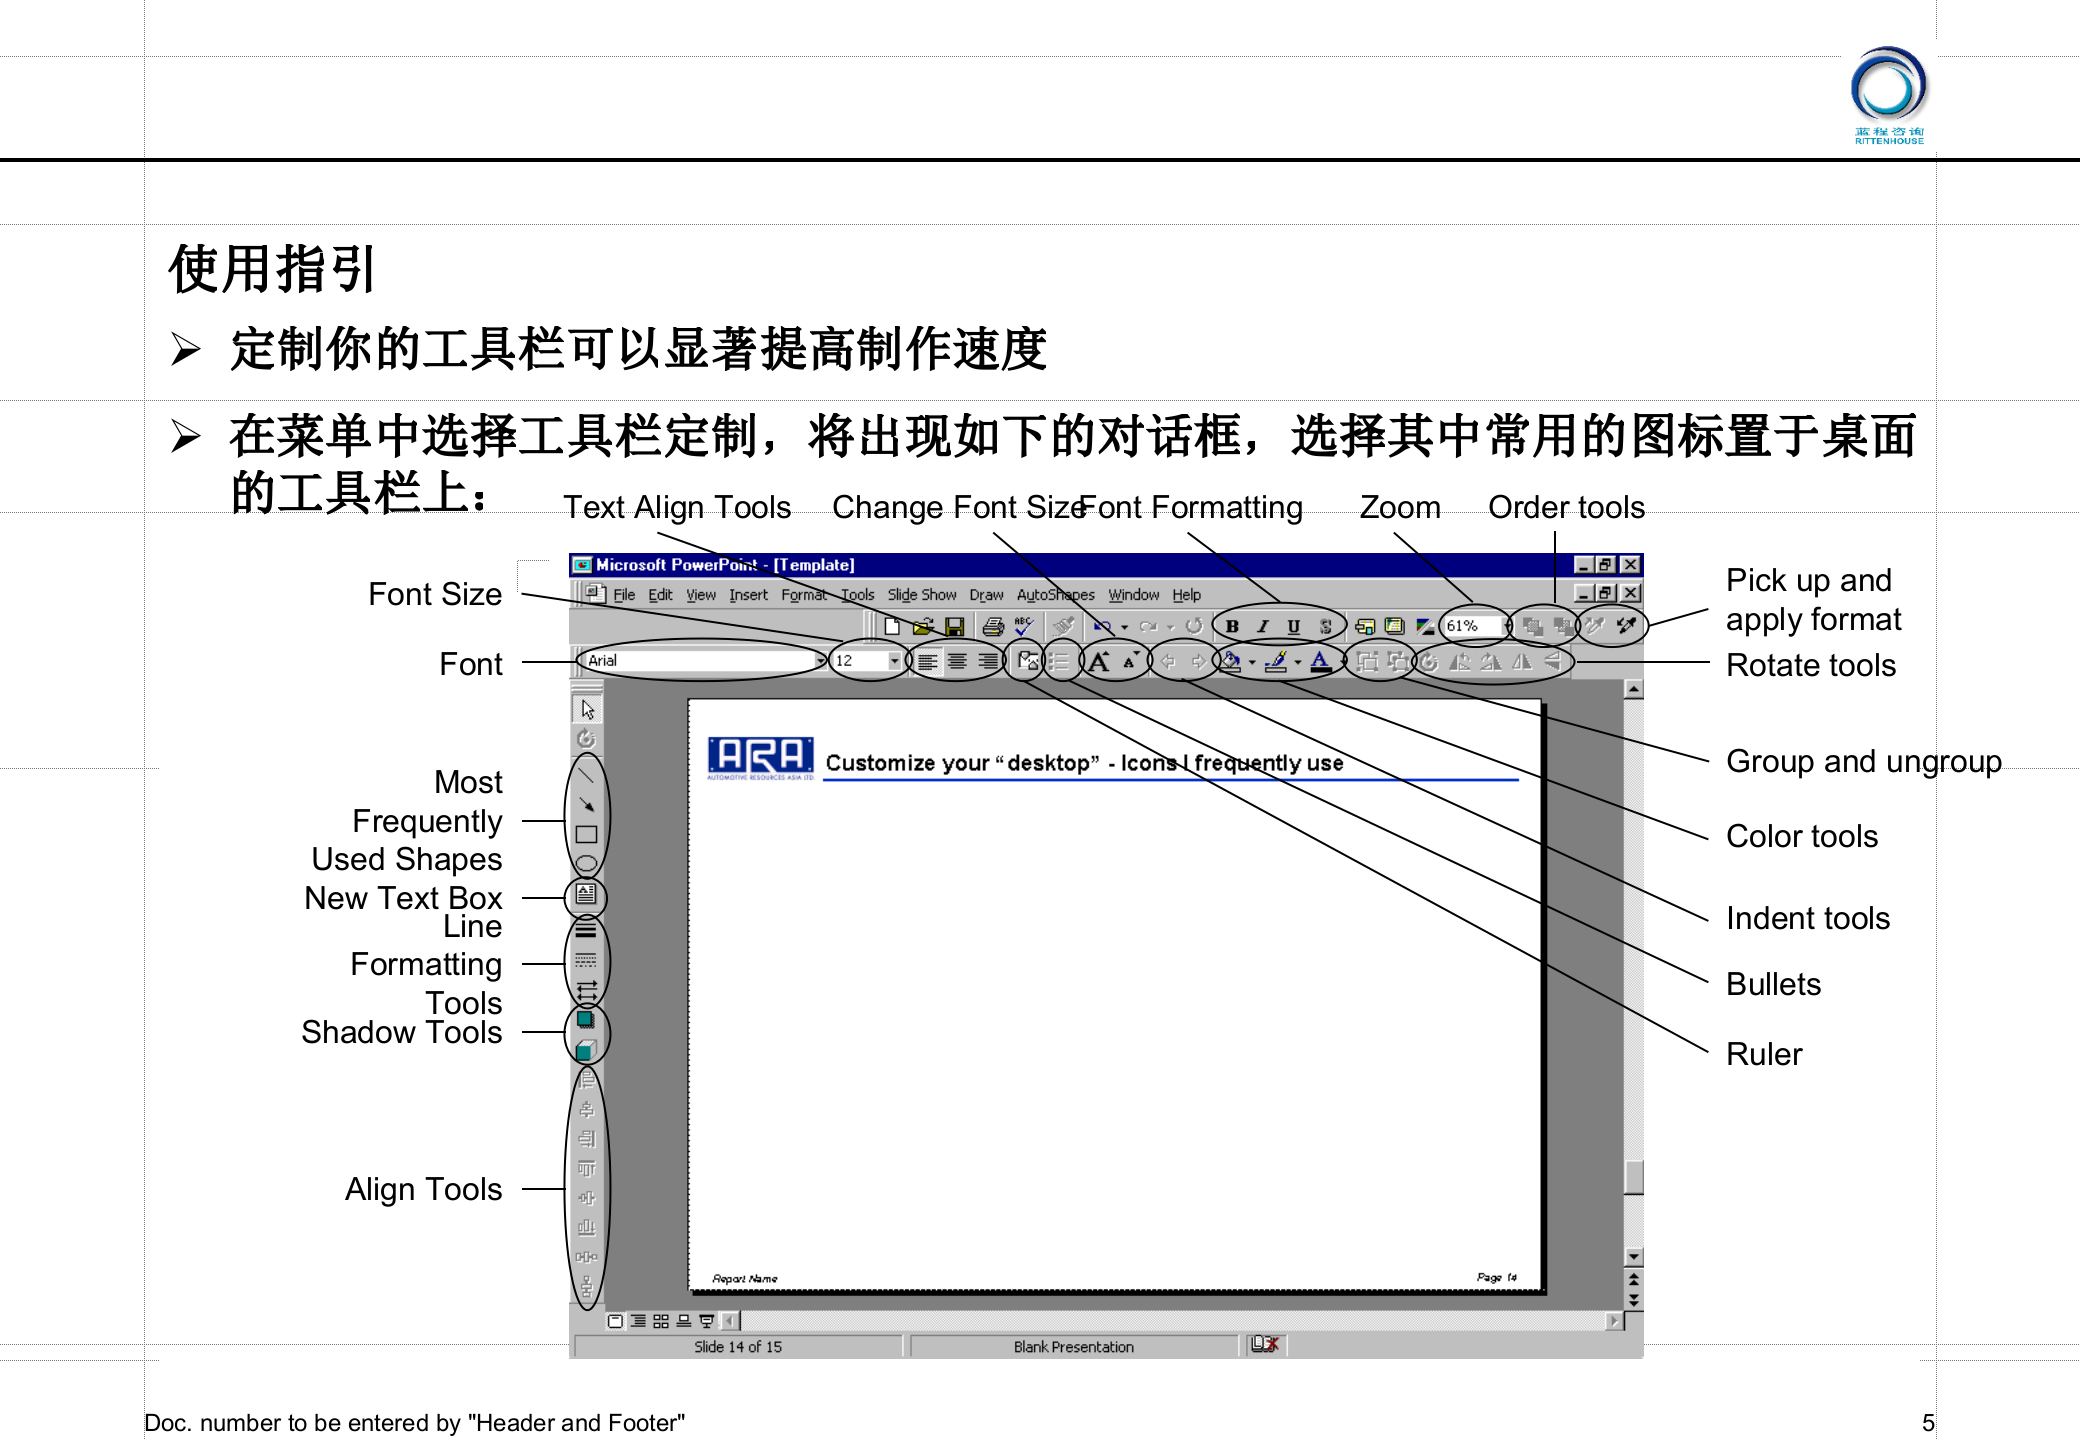This screenshot has height=1440, width=2080.
Task: Click the Spelling check icon
Action: 1022,625
